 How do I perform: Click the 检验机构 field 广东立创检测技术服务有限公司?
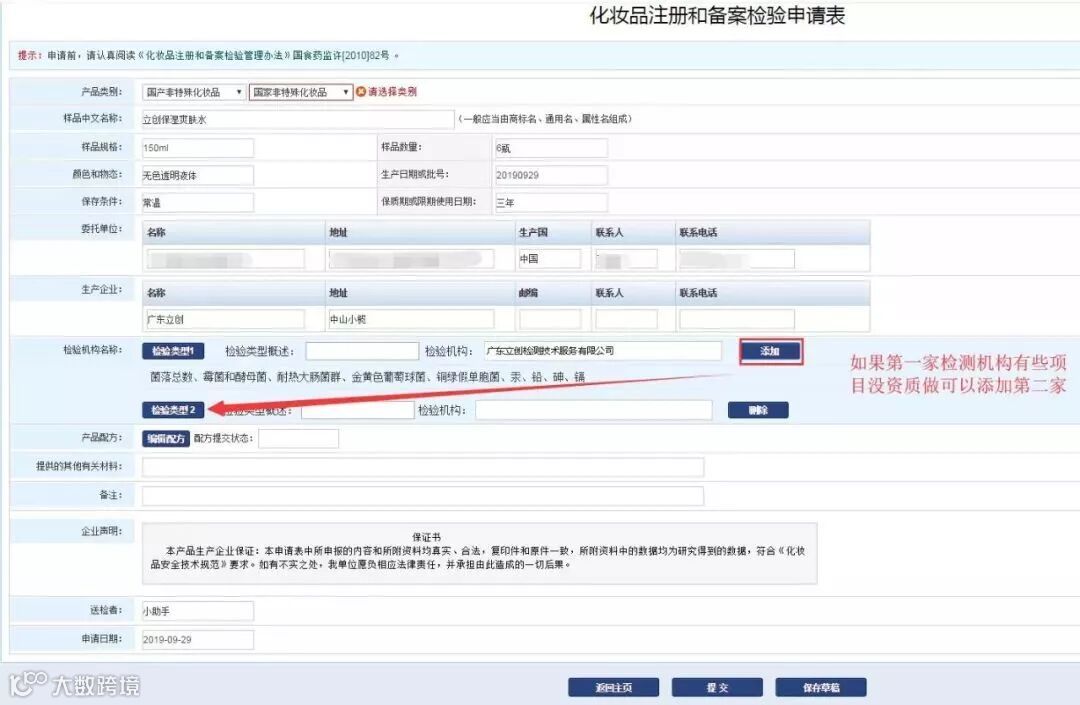pos(603,351)
